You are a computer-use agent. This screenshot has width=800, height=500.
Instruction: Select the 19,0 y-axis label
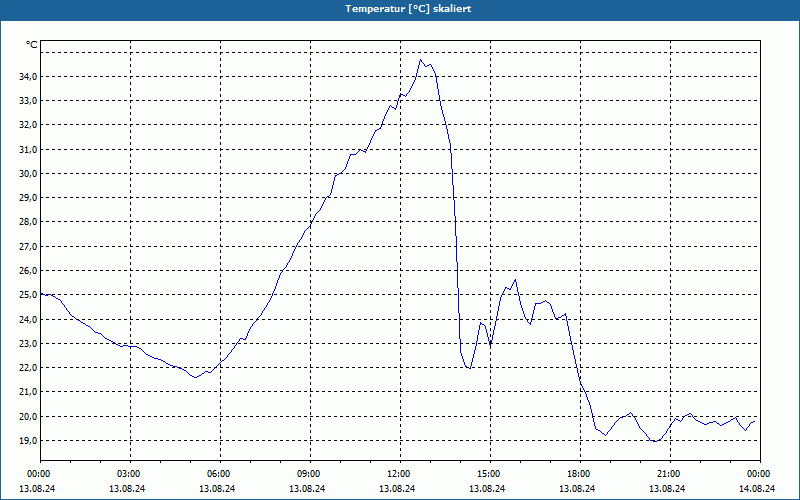[x=29, y=440]
